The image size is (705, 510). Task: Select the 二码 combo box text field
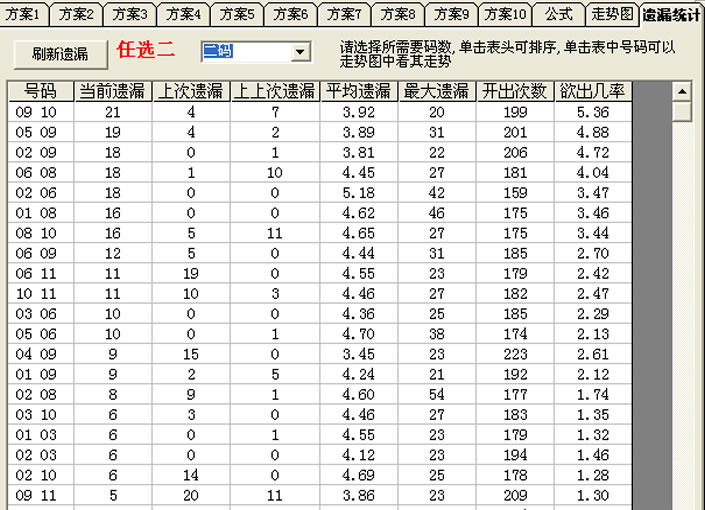pos(245,52)
